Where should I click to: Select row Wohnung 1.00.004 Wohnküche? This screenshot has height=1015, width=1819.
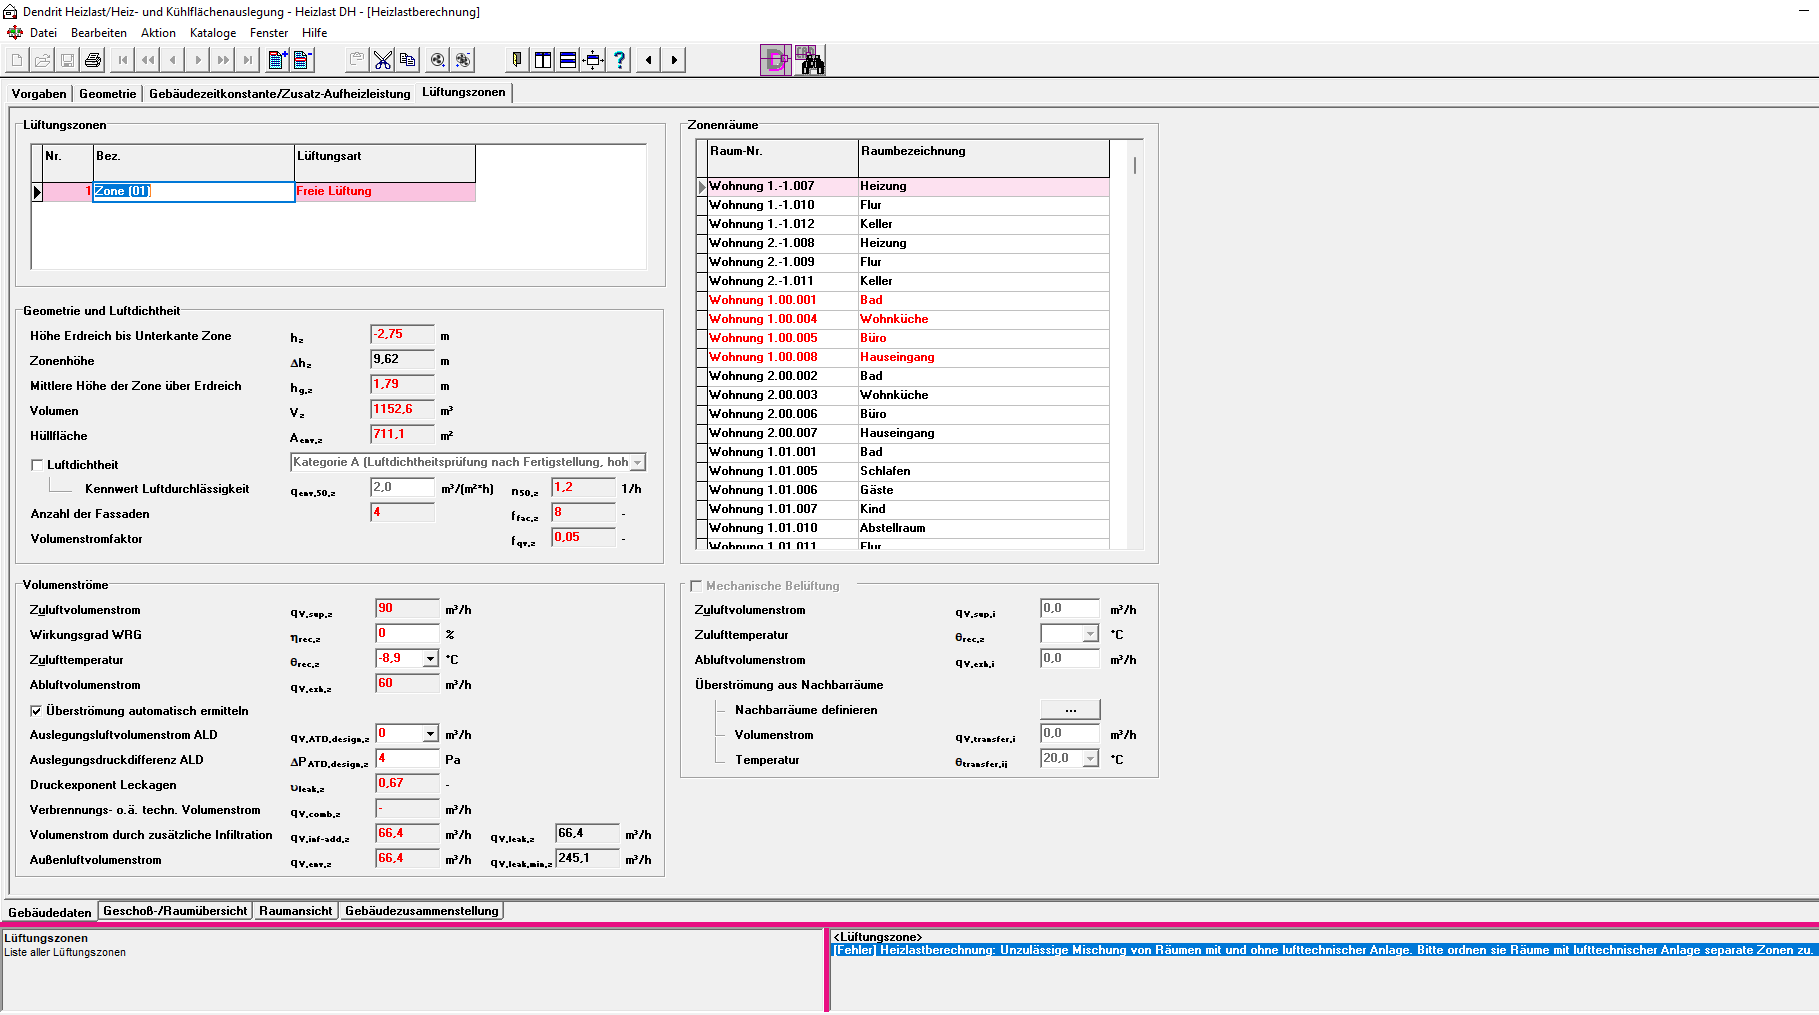point(908,319)
